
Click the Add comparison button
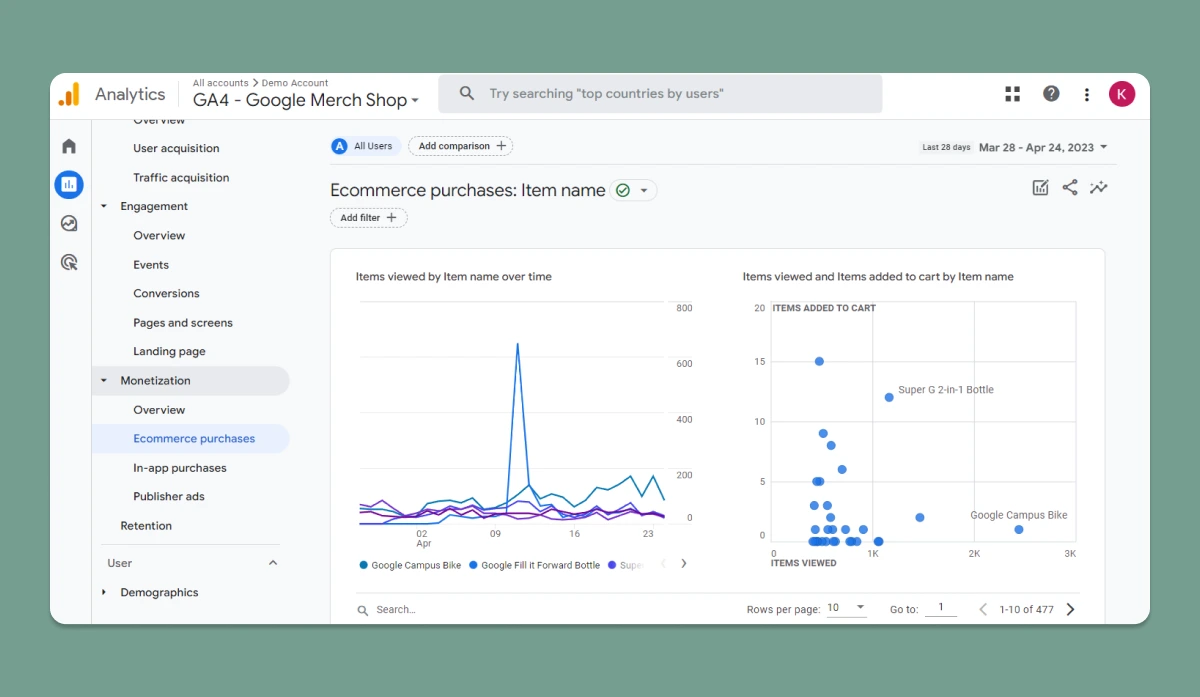click(x=460, y=146)
